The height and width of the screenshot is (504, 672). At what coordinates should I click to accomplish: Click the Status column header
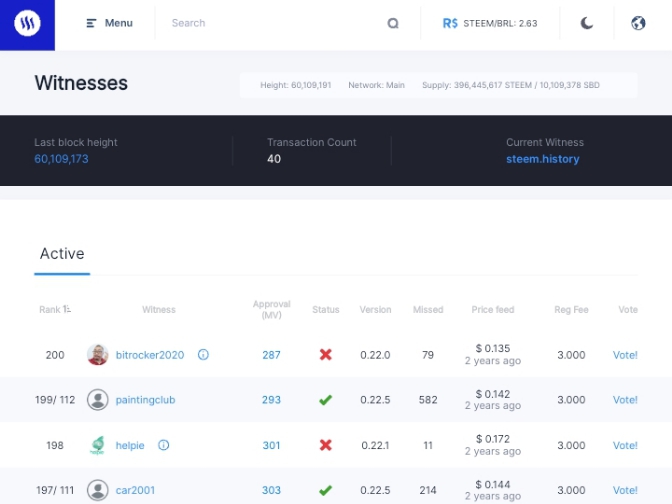326,309
